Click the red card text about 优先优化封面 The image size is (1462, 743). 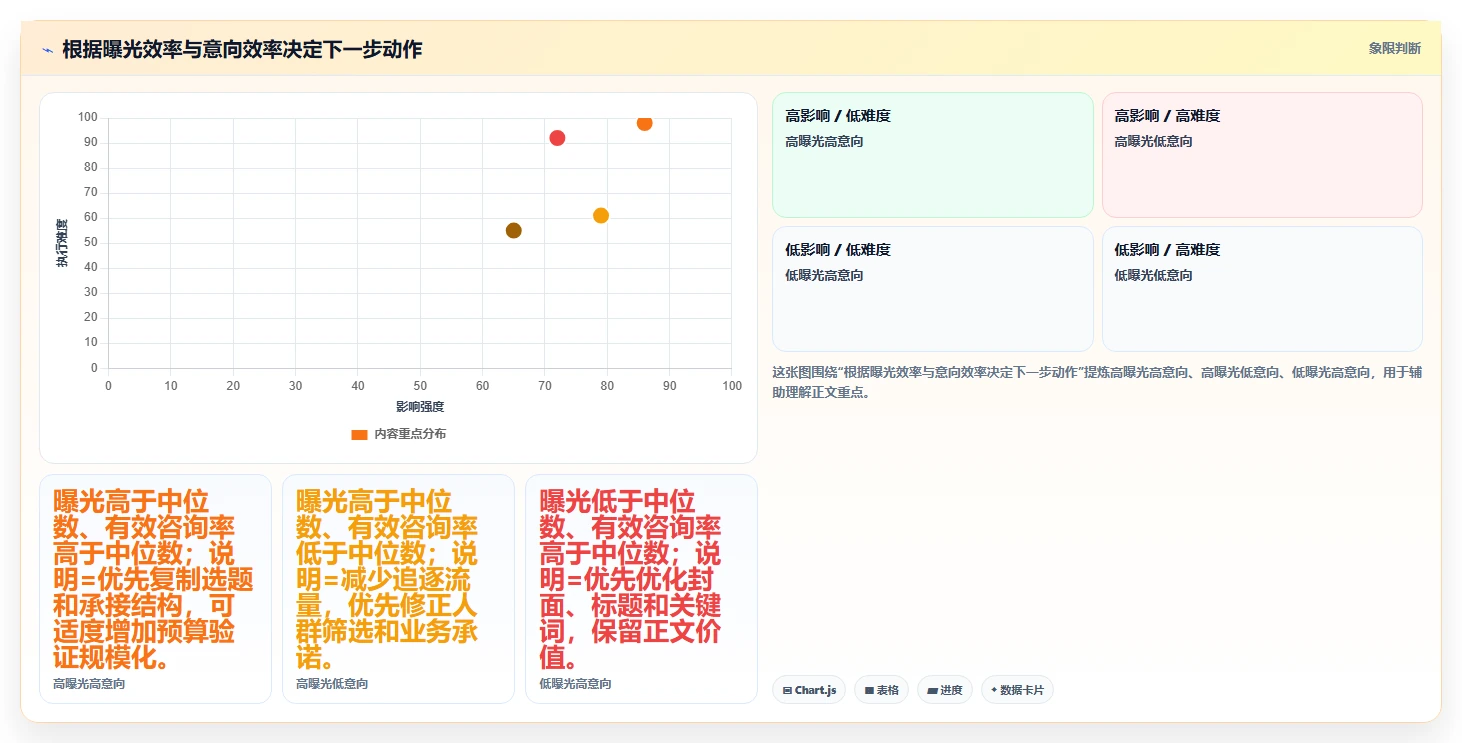click(630, 579)
